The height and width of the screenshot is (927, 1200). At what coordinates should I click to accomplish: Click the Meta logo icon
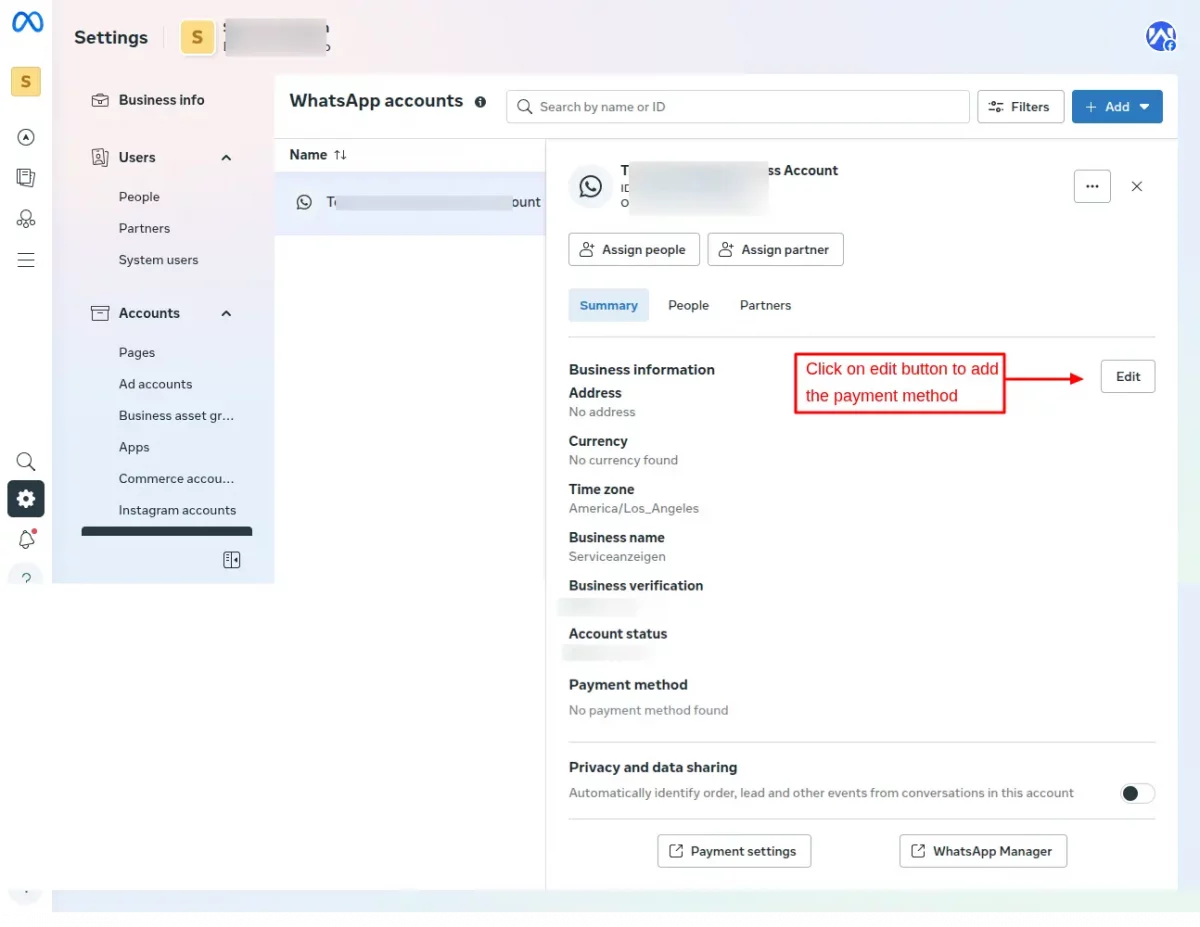click(27, 22)
